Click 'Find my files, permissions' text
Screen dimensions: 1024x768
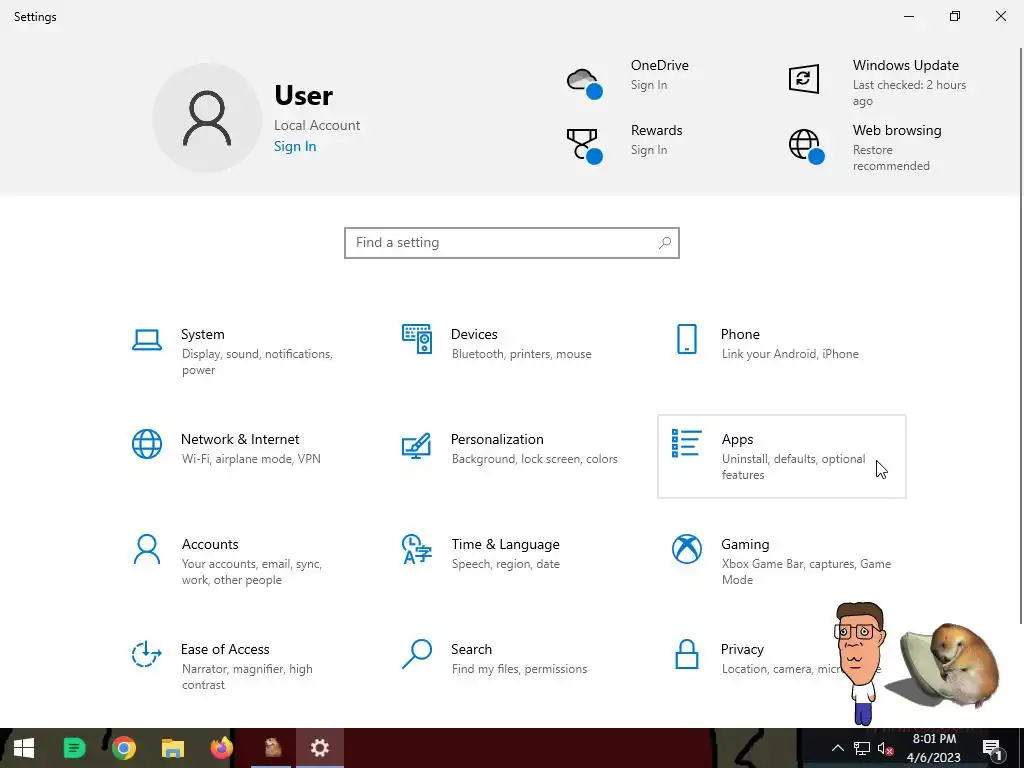tap(519, 669)
